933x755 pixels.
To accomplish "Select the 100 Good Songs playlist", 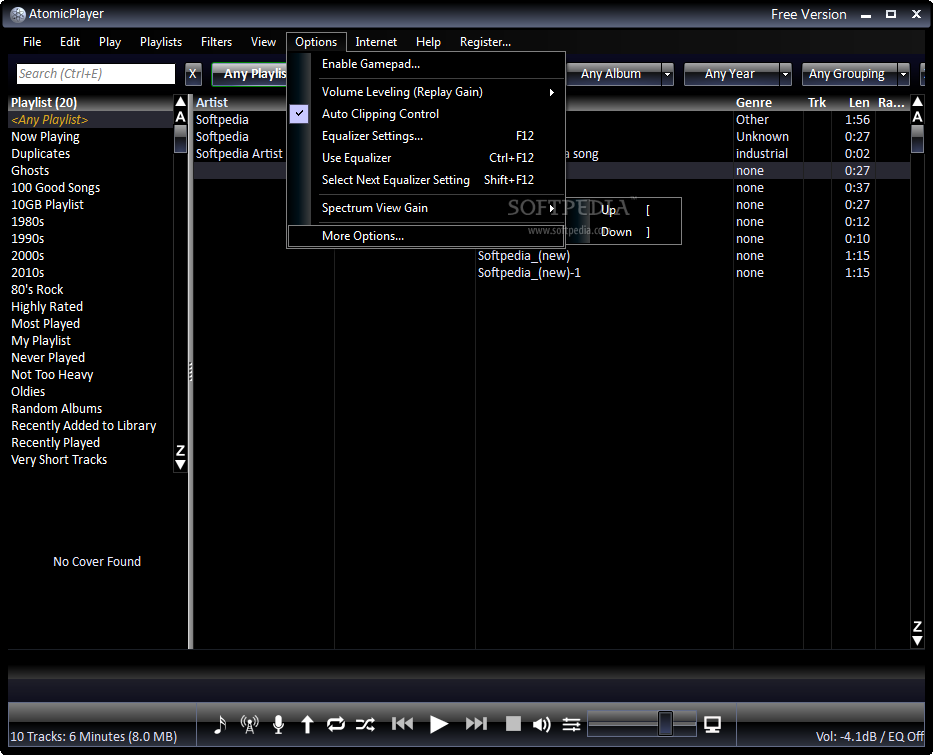I will (x=90, y=187).
